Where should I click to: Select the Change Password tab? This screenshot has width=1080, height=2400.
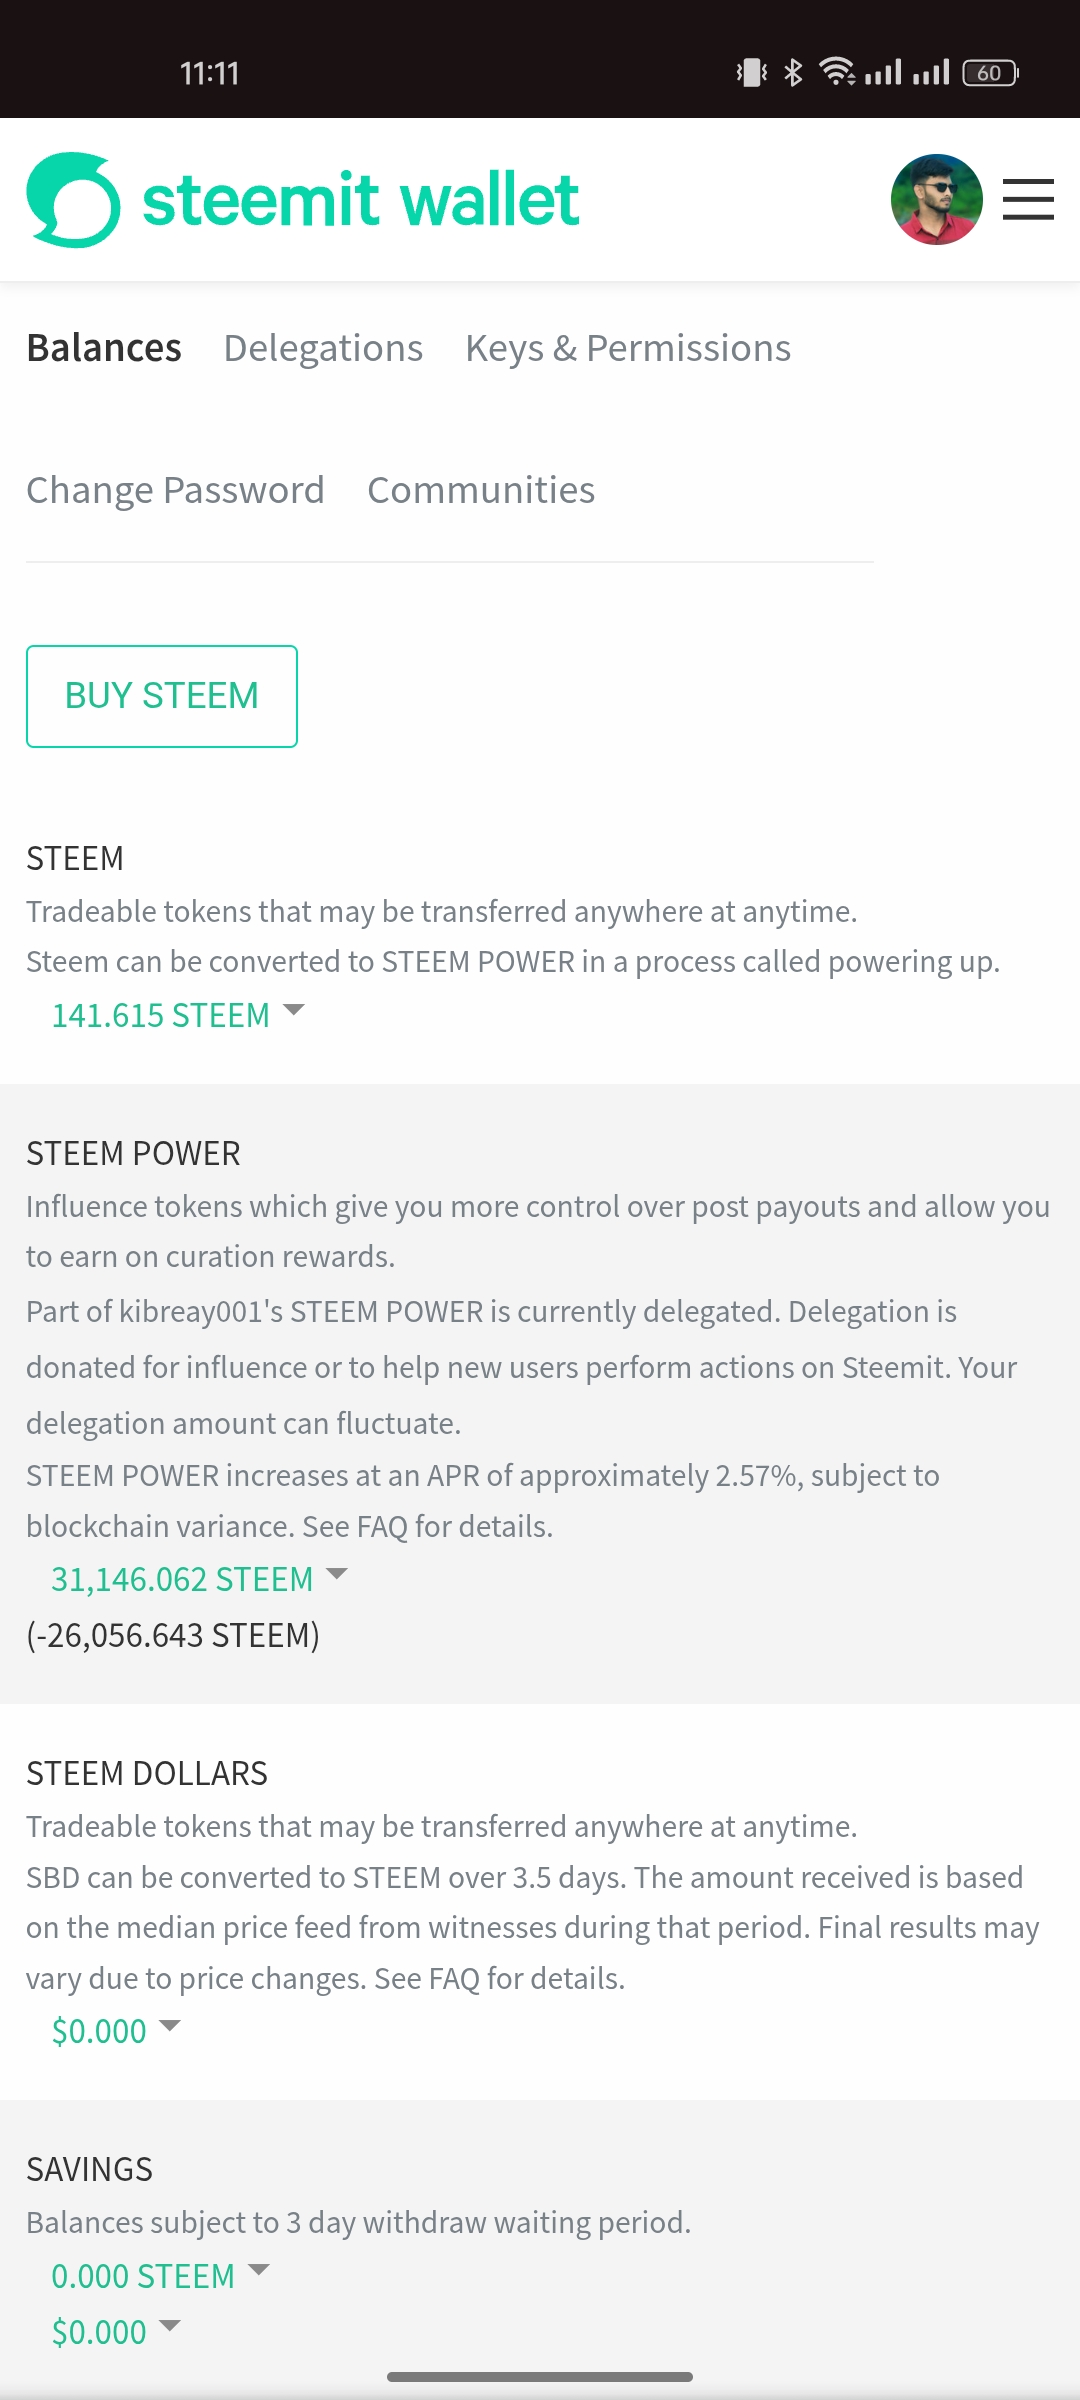click(175, 490)
